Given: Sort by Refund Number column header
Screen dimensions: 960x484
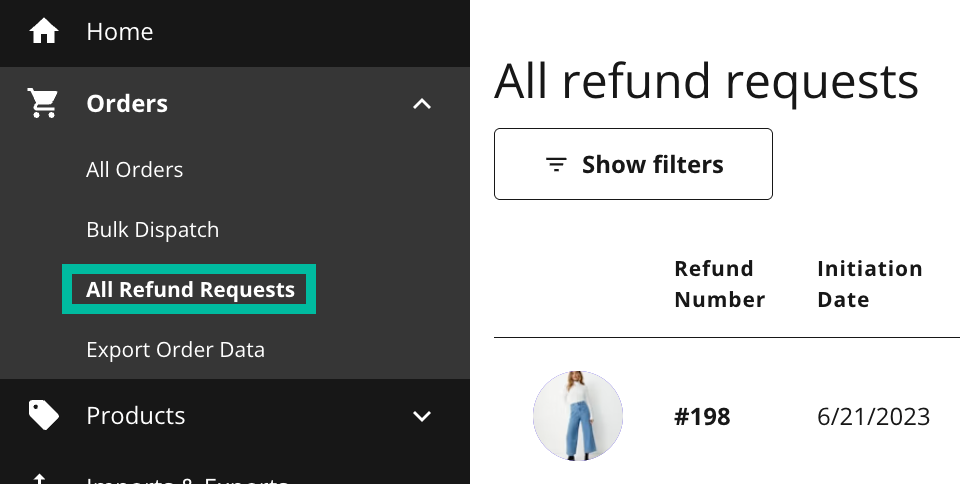Looking at the screenshot, I should click(719, 284).
